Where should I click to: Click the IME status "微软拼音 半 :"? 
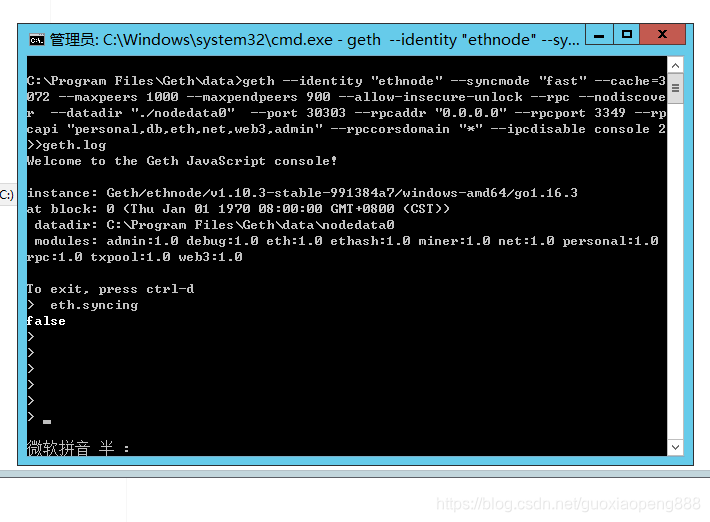78,448
